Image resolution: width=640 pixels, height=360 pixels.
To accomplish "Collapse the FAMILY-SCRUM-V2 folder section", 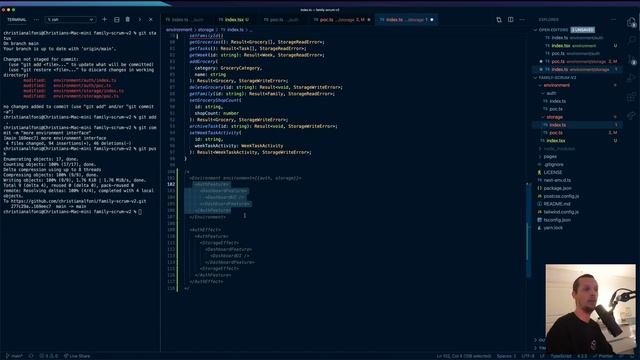I will click(x=557, y=78).
